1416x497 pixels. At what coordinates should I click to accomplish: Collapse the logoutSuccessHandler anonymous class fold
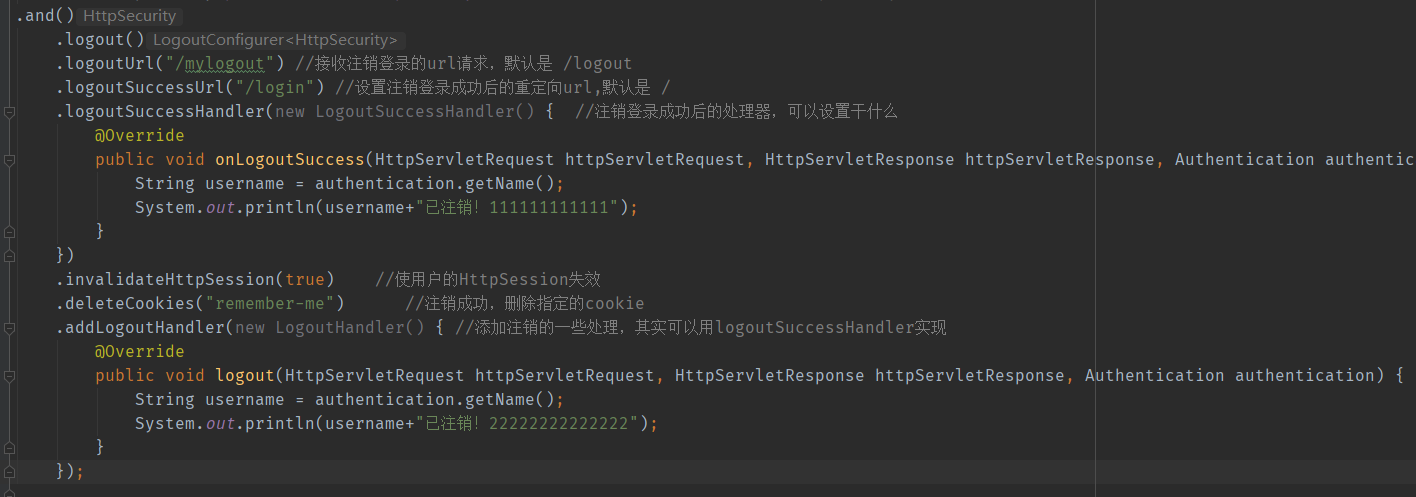[9, 112]
